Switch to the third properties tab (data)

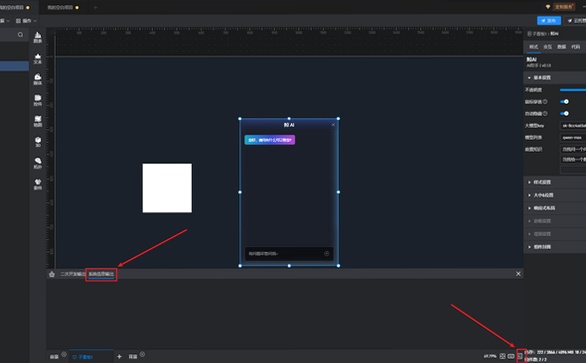coord(562,47)
